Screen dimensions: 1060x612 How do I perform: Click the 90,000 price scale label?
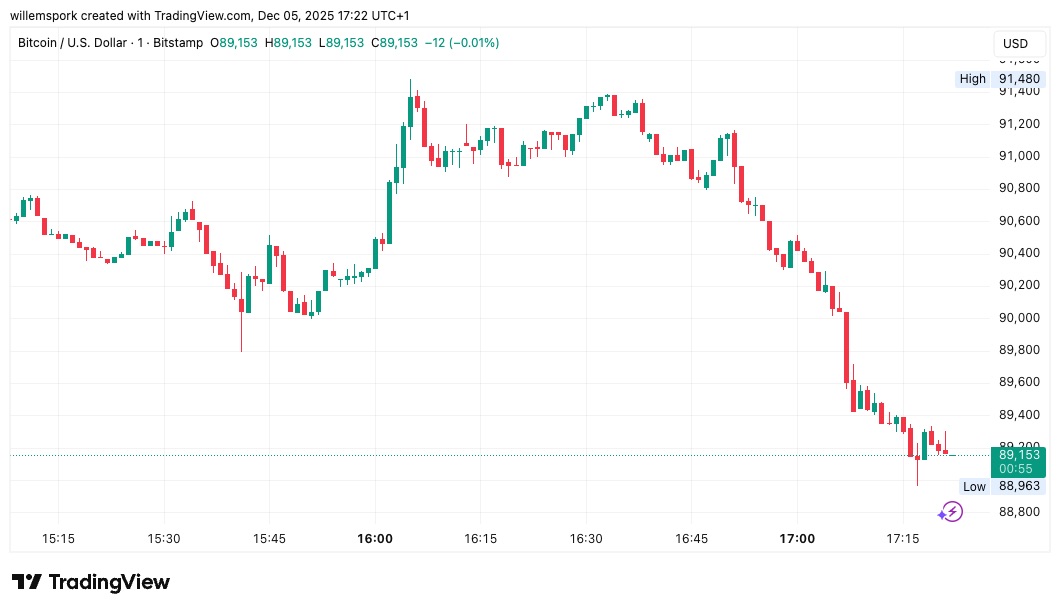(1018, 318)
